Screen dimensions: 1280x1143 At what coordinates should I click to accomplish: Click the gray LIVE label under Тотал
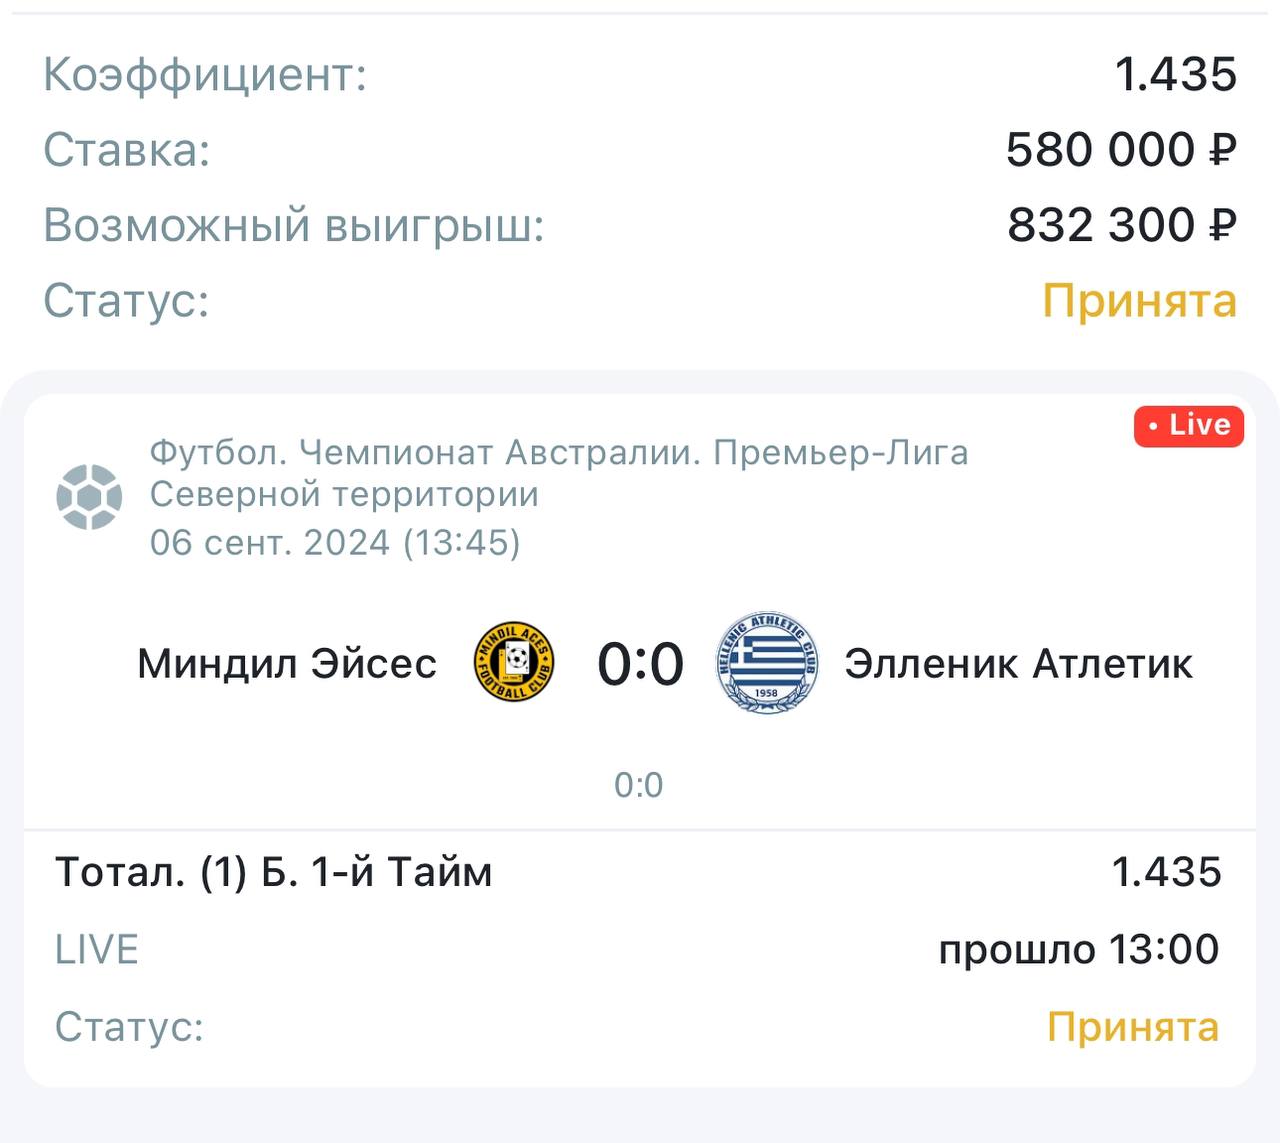[x=96, y=950]
